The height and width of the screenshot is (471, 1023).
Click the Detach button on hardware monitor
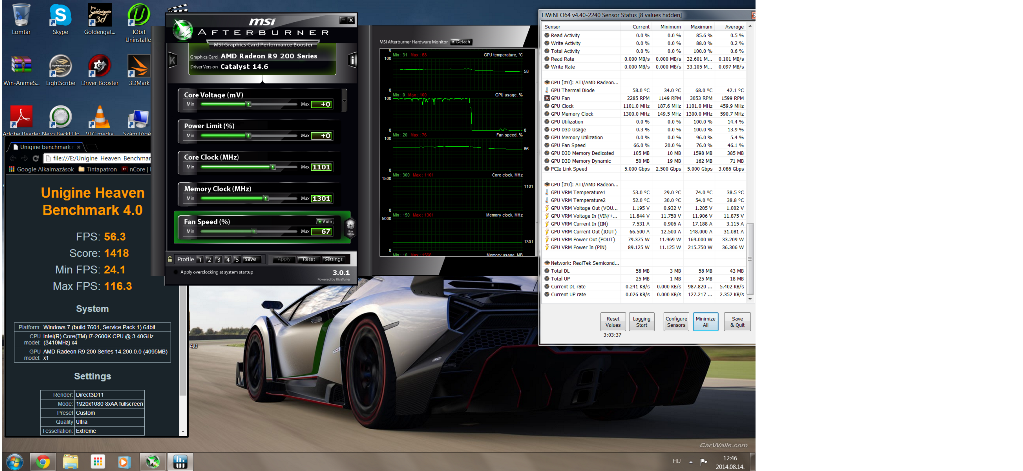(462, 42)
